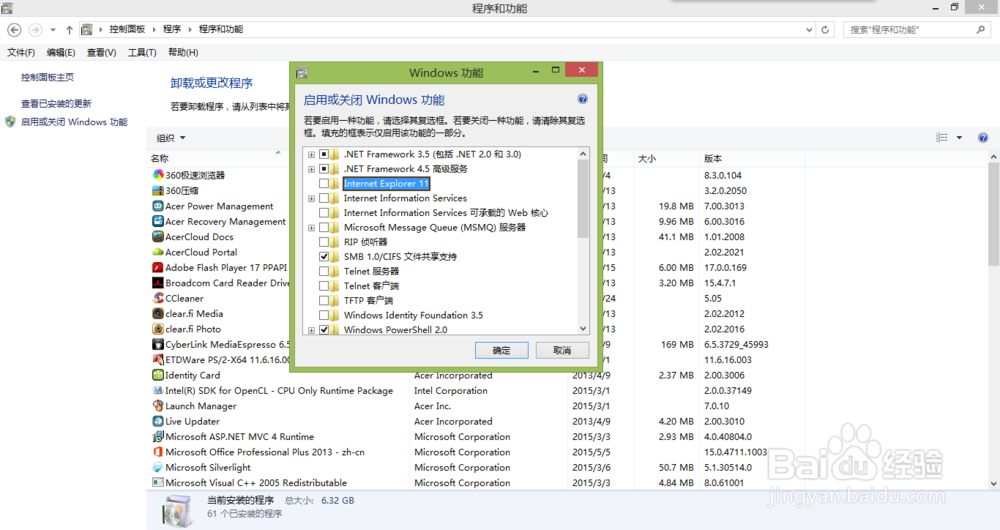Toggle .NET Framework 3.5 checkbox

(324, 154)
